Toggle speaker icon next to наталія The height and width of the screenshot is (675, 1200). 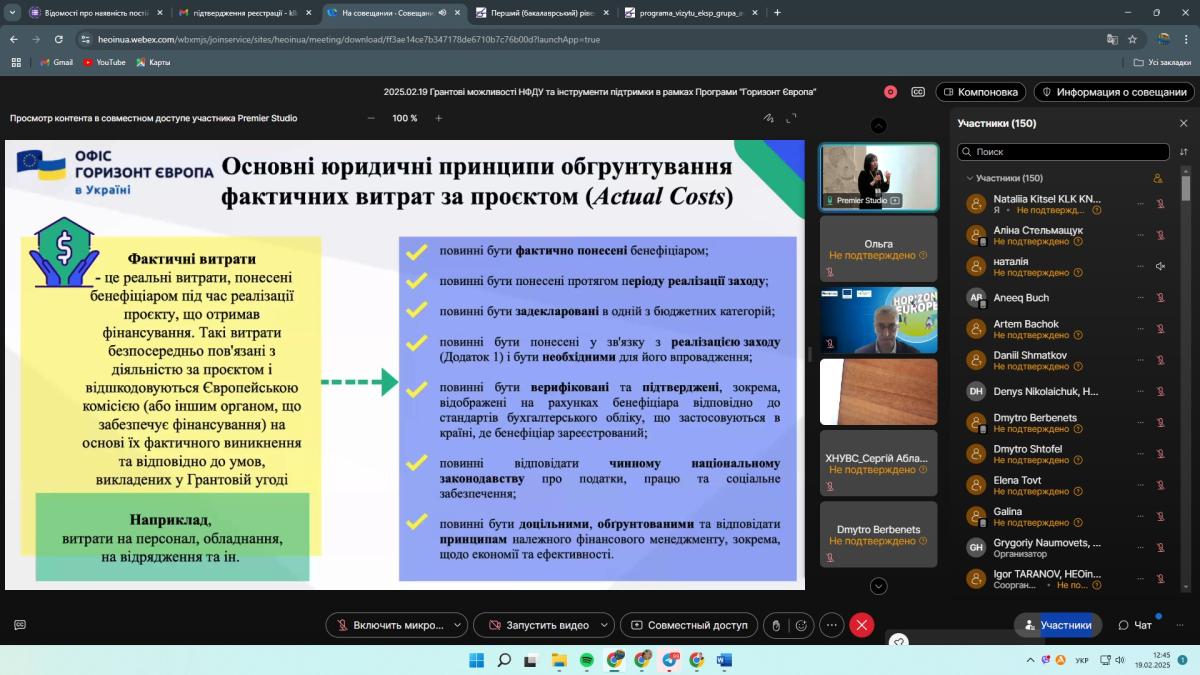tap(1160, 266)
